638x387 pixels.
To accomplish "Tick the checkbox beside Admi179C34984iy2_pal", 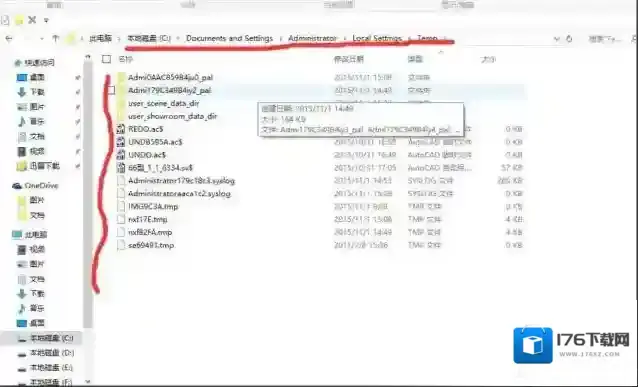I will [x=111, y=90].
